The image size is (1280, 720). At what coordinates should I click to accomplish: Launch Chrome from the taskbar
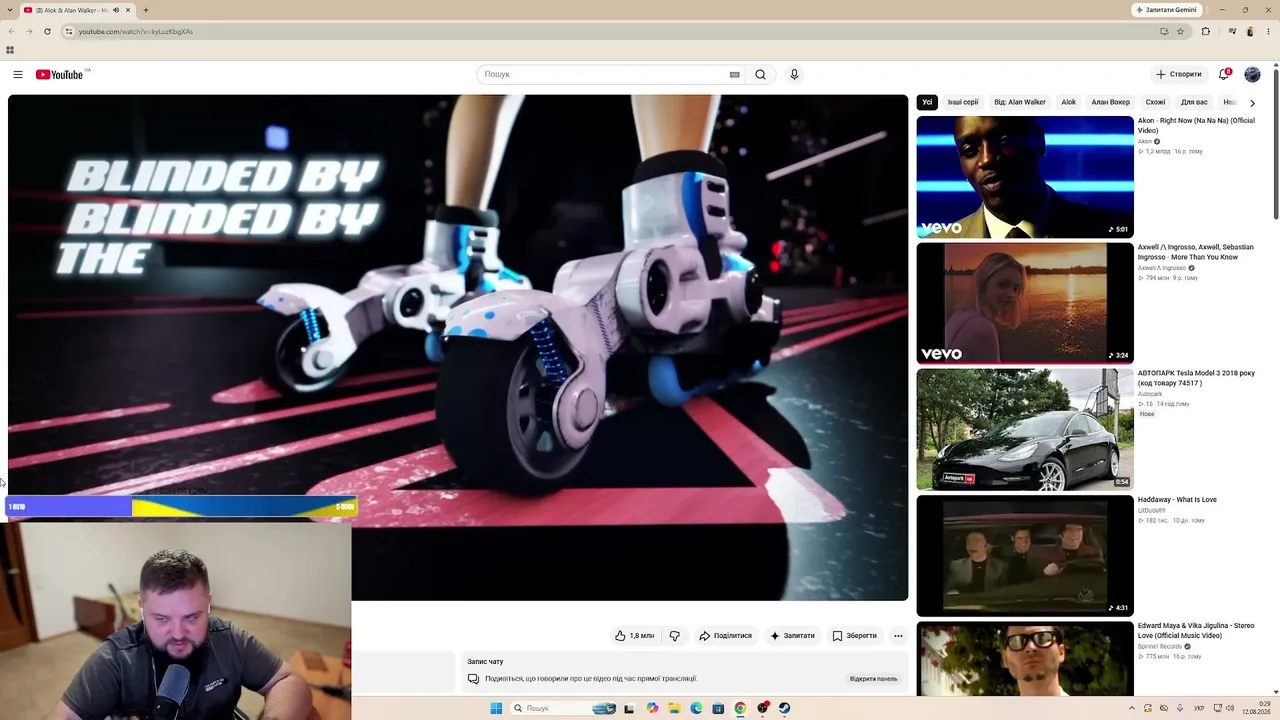(740, 708)
